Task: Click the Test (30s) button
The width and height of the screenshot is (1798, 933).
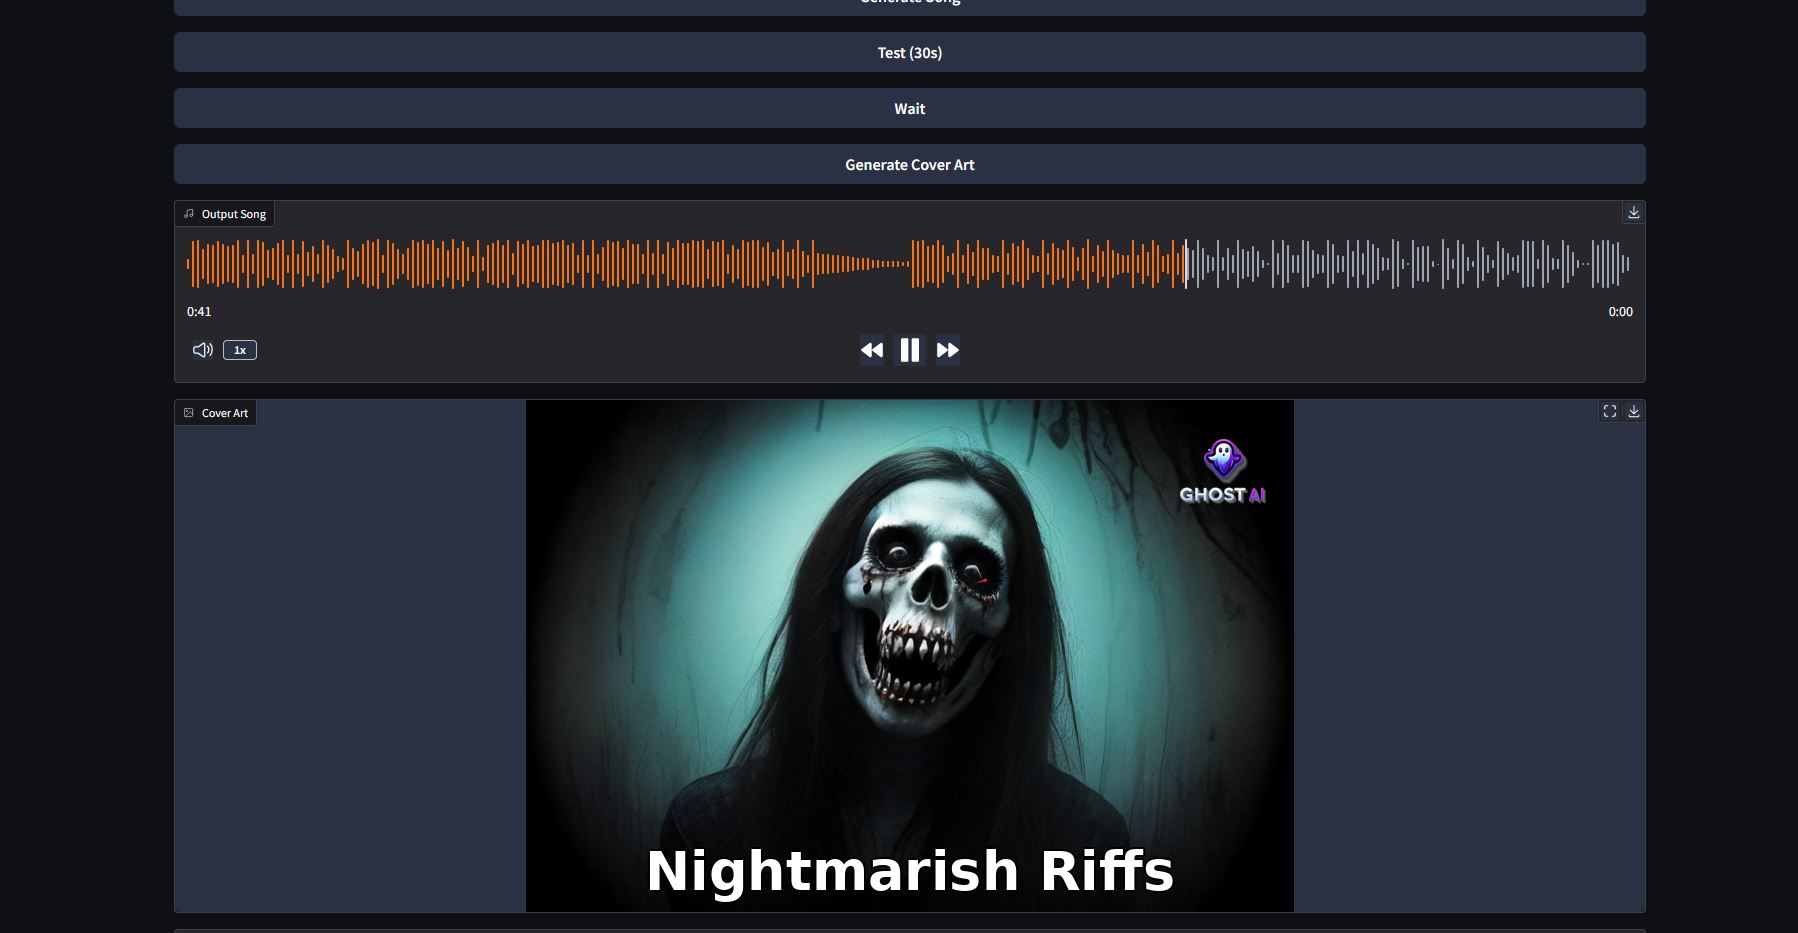Action: [909, 52]
